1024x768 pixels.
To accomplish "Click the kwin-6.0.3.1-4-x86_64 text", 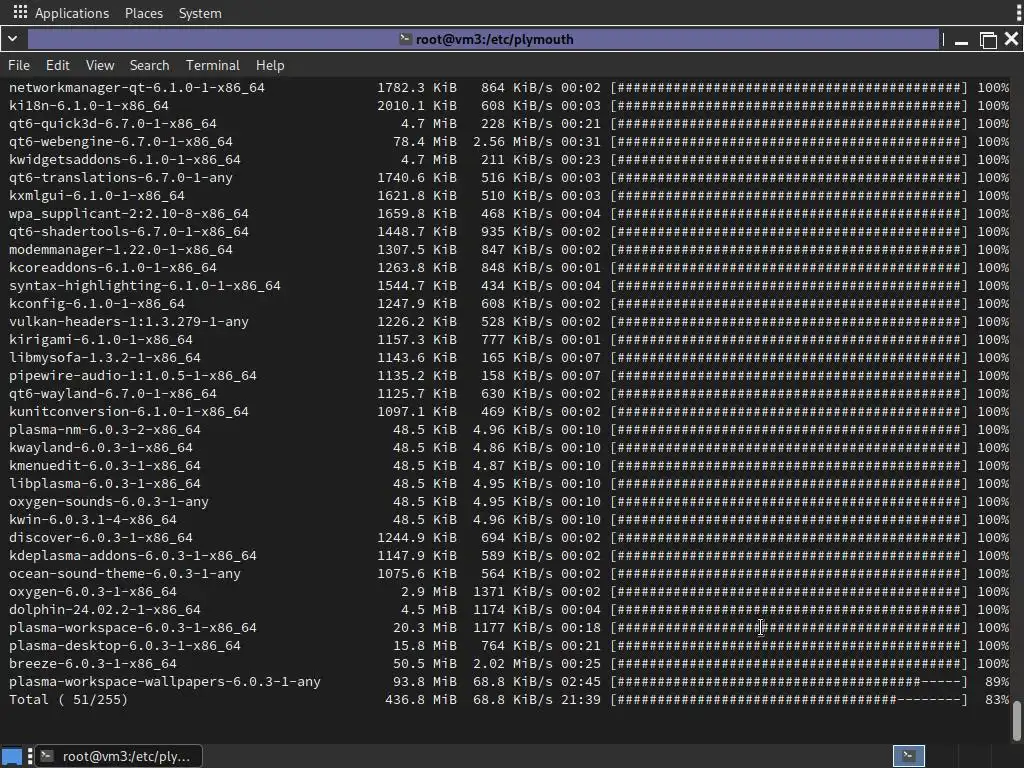I will tap(93, 520).
